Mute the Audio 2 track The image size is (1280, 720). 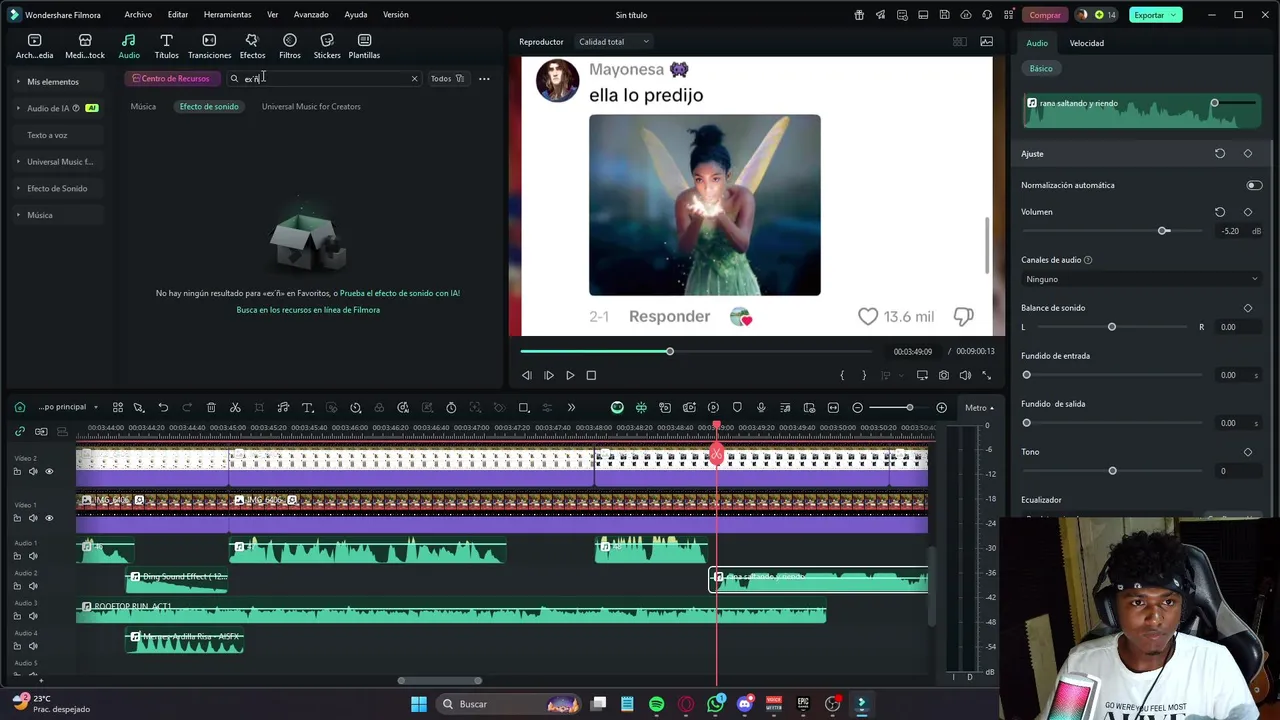pos(33,586)
